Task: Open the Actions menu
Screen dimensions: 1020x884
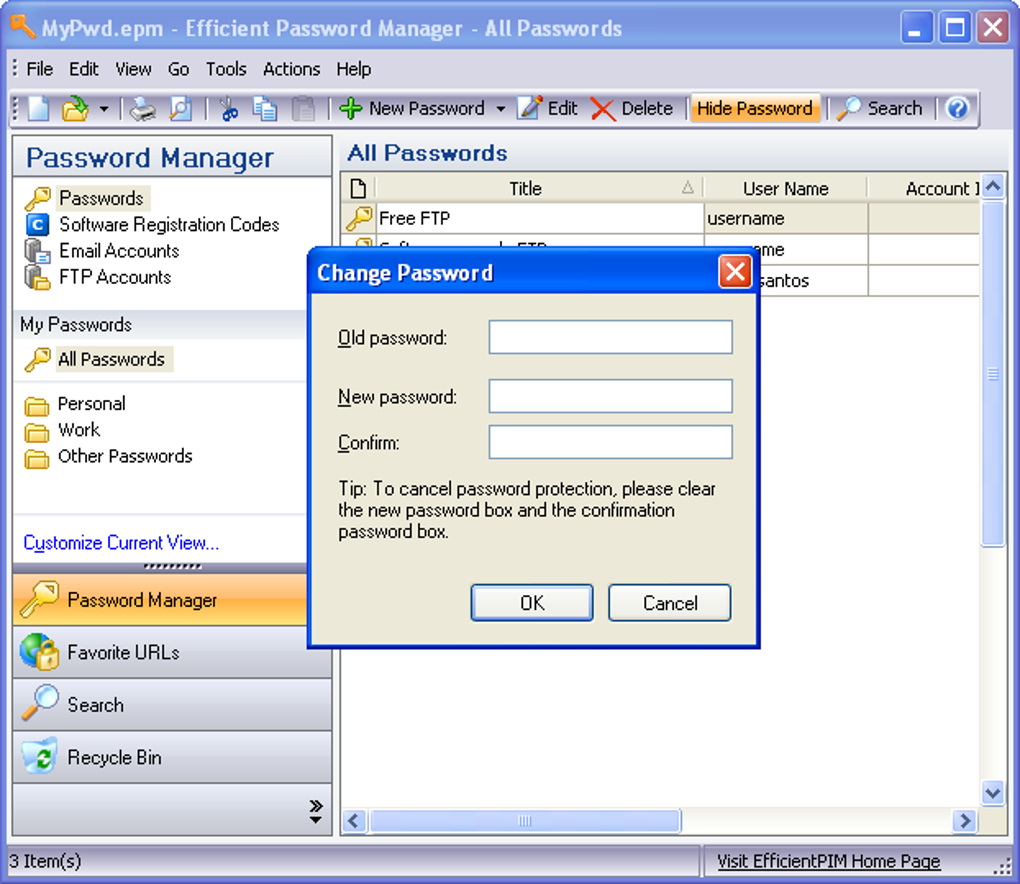Action: (291, 69)
